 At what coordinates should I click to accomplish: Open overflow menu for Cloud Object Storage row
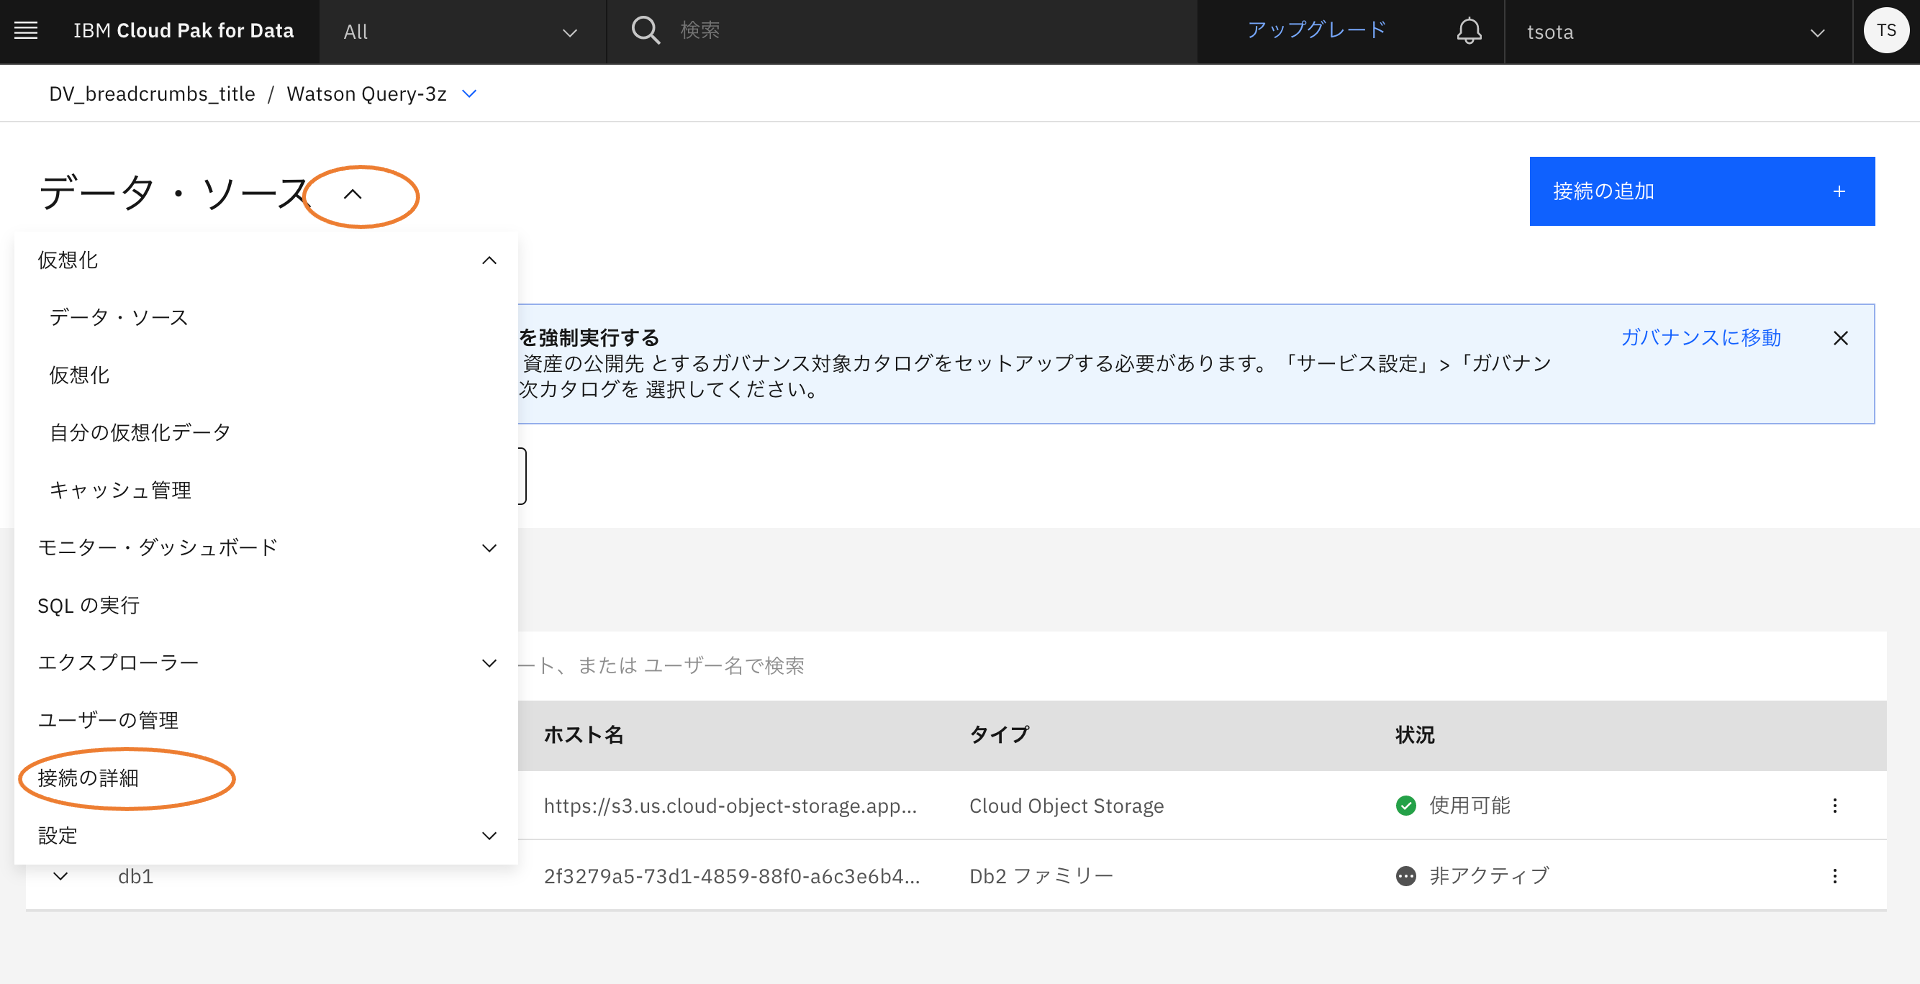[1834, 806]
